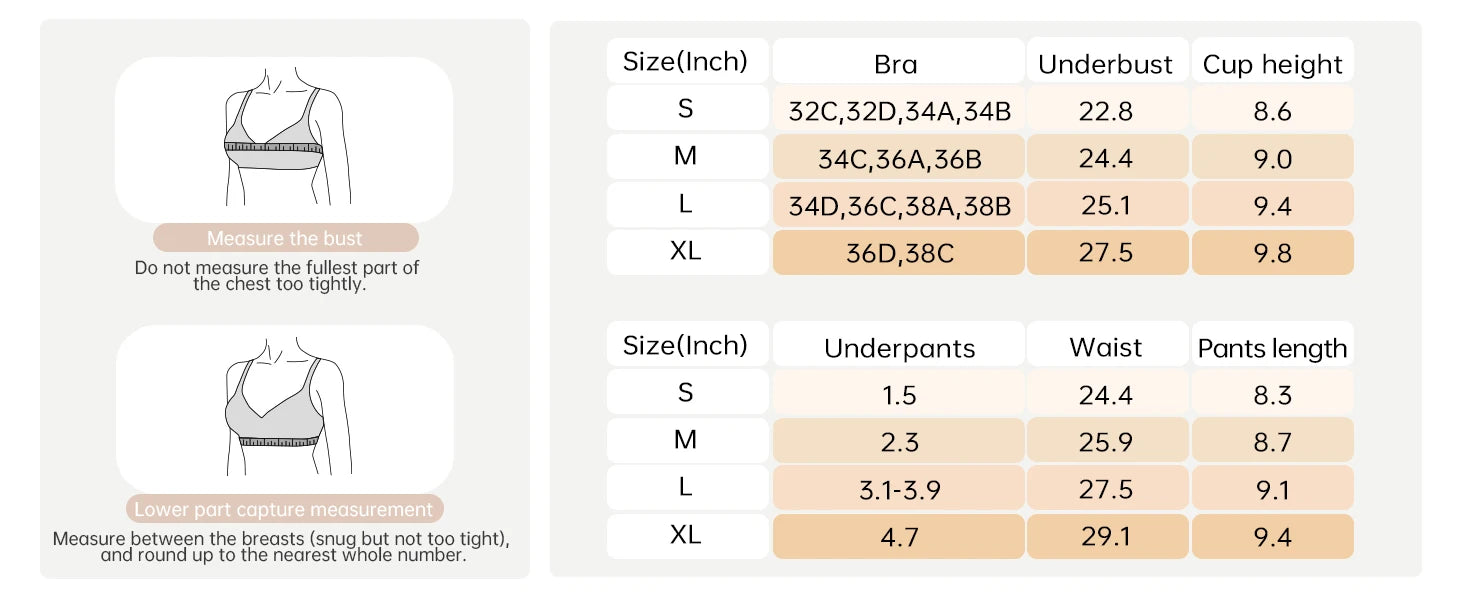The height and width of the screenshot is (600, 1464).
Task: Select the 'Measure the bust' label
Action: (285, 238)
